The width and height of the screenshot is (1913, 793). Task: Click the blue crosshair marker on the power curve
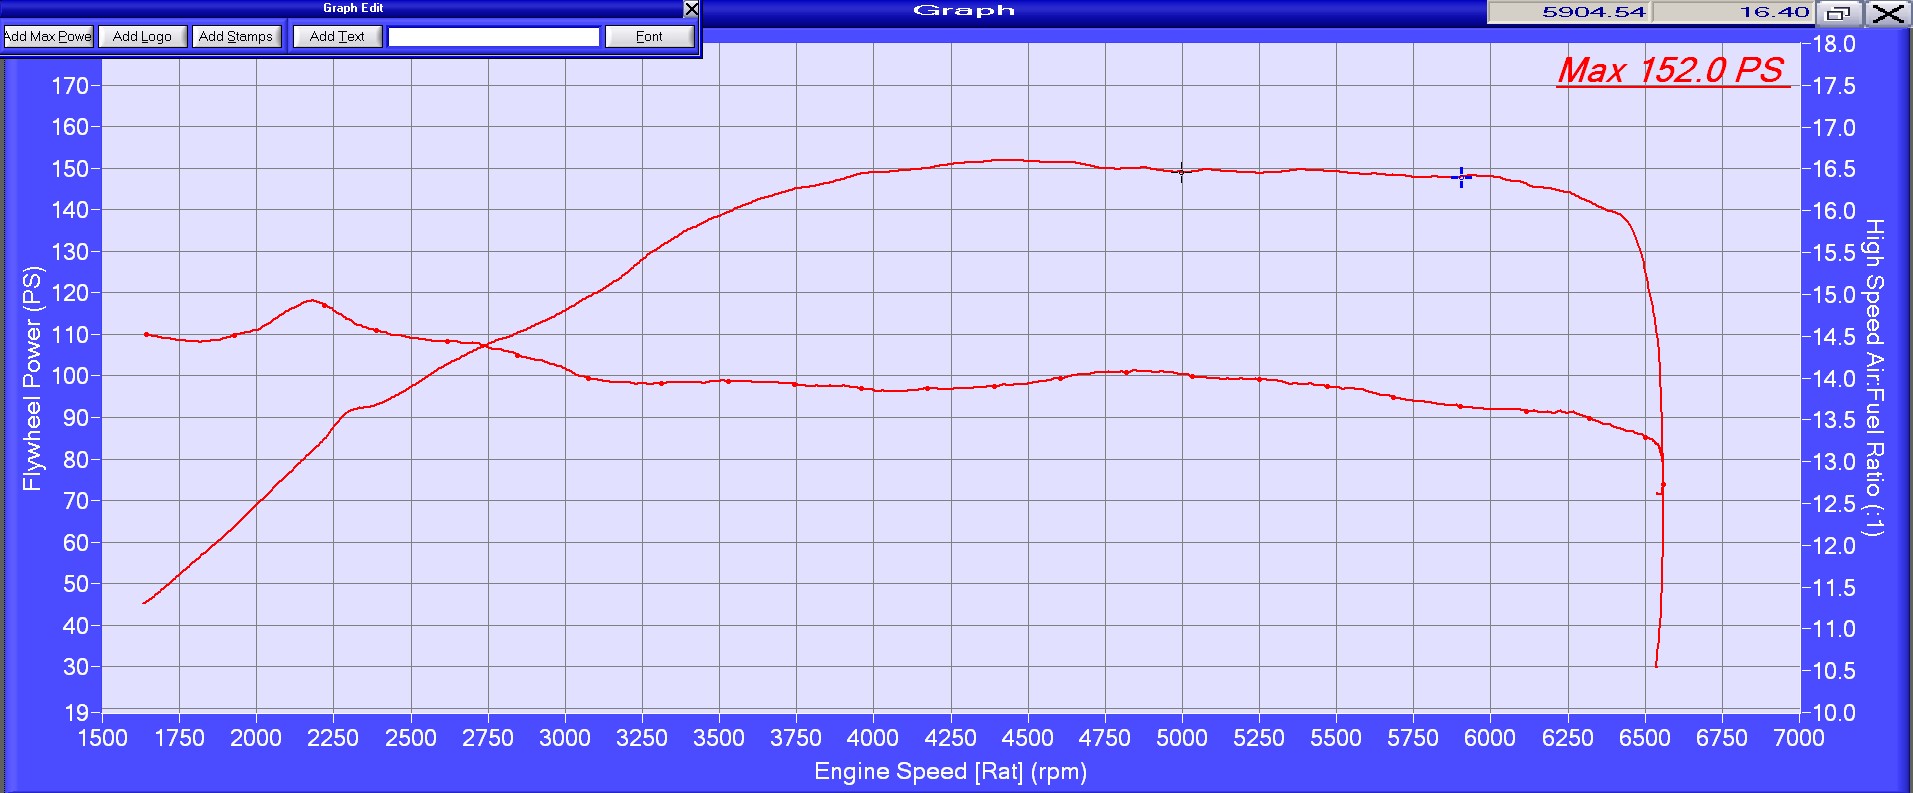point(1462,177)
